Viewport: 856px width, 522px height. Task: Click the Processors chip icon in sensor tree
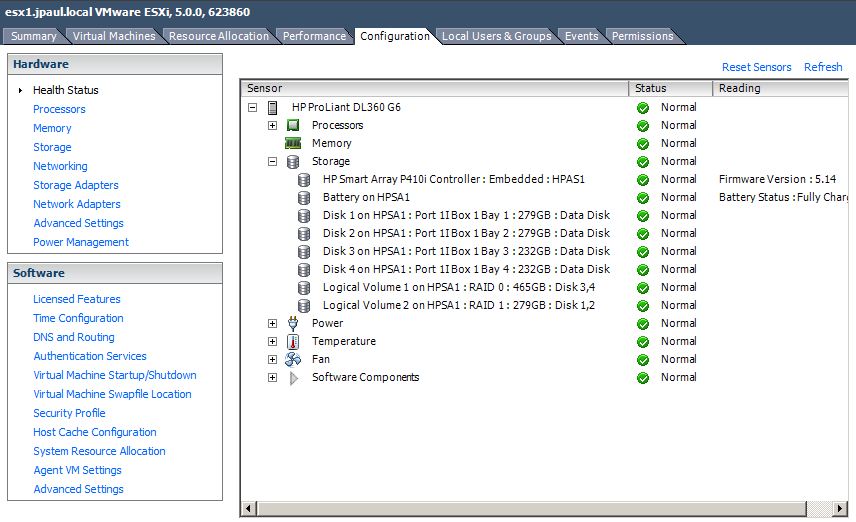click(x=293, y=126)
